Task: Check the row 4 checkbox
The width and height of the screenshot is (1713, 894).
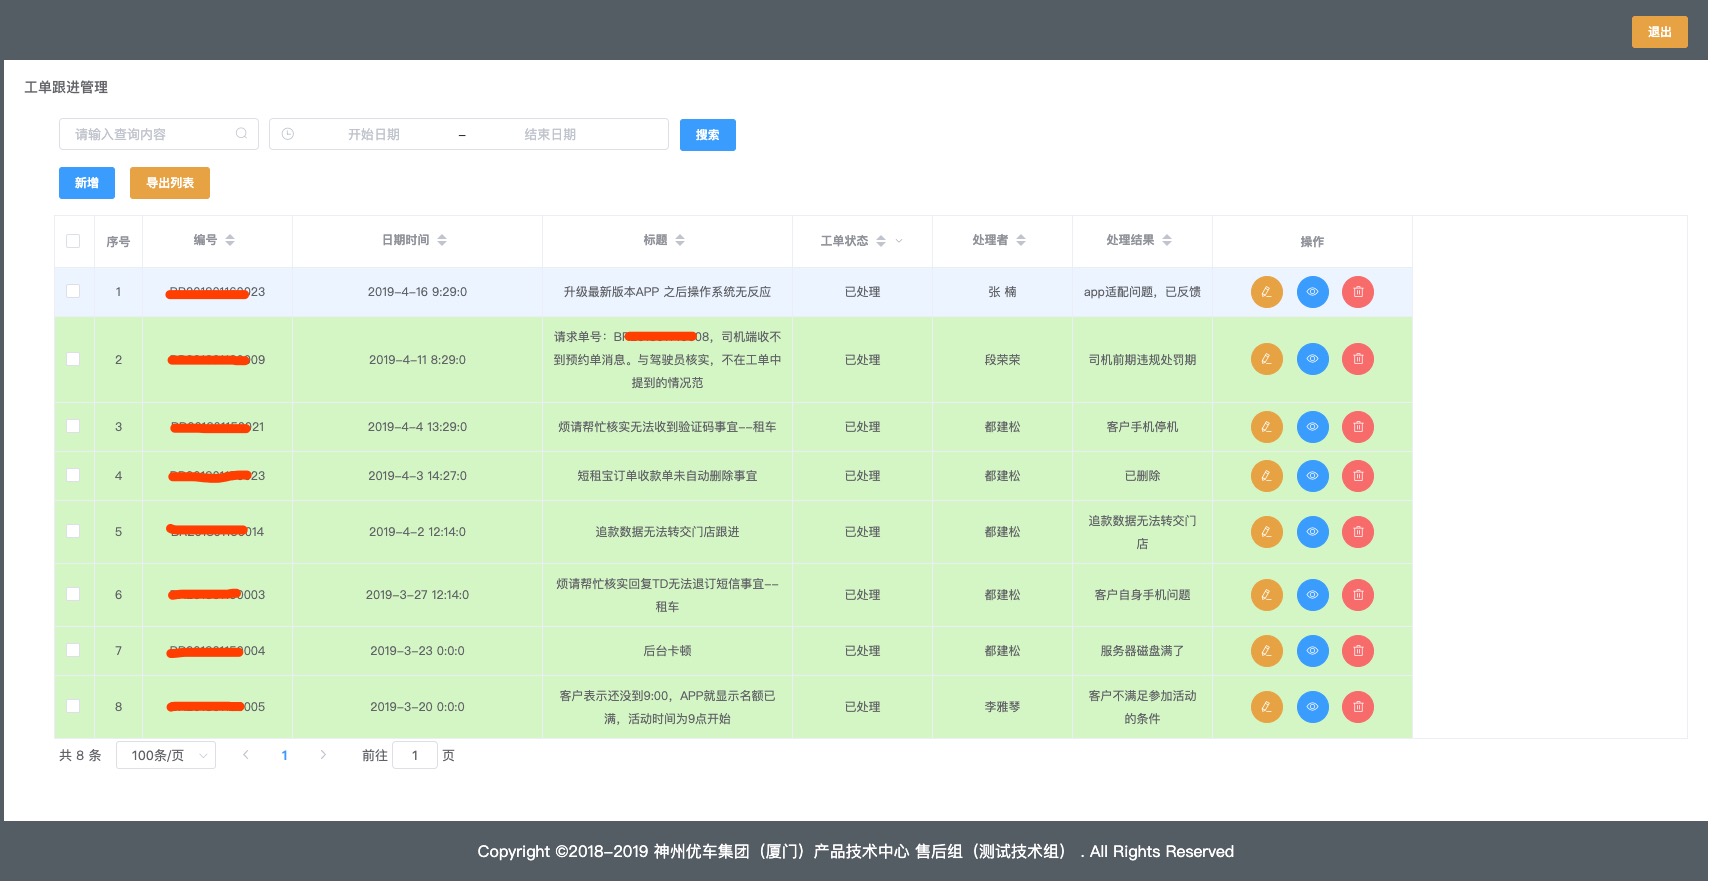Action: click(73, 475)
